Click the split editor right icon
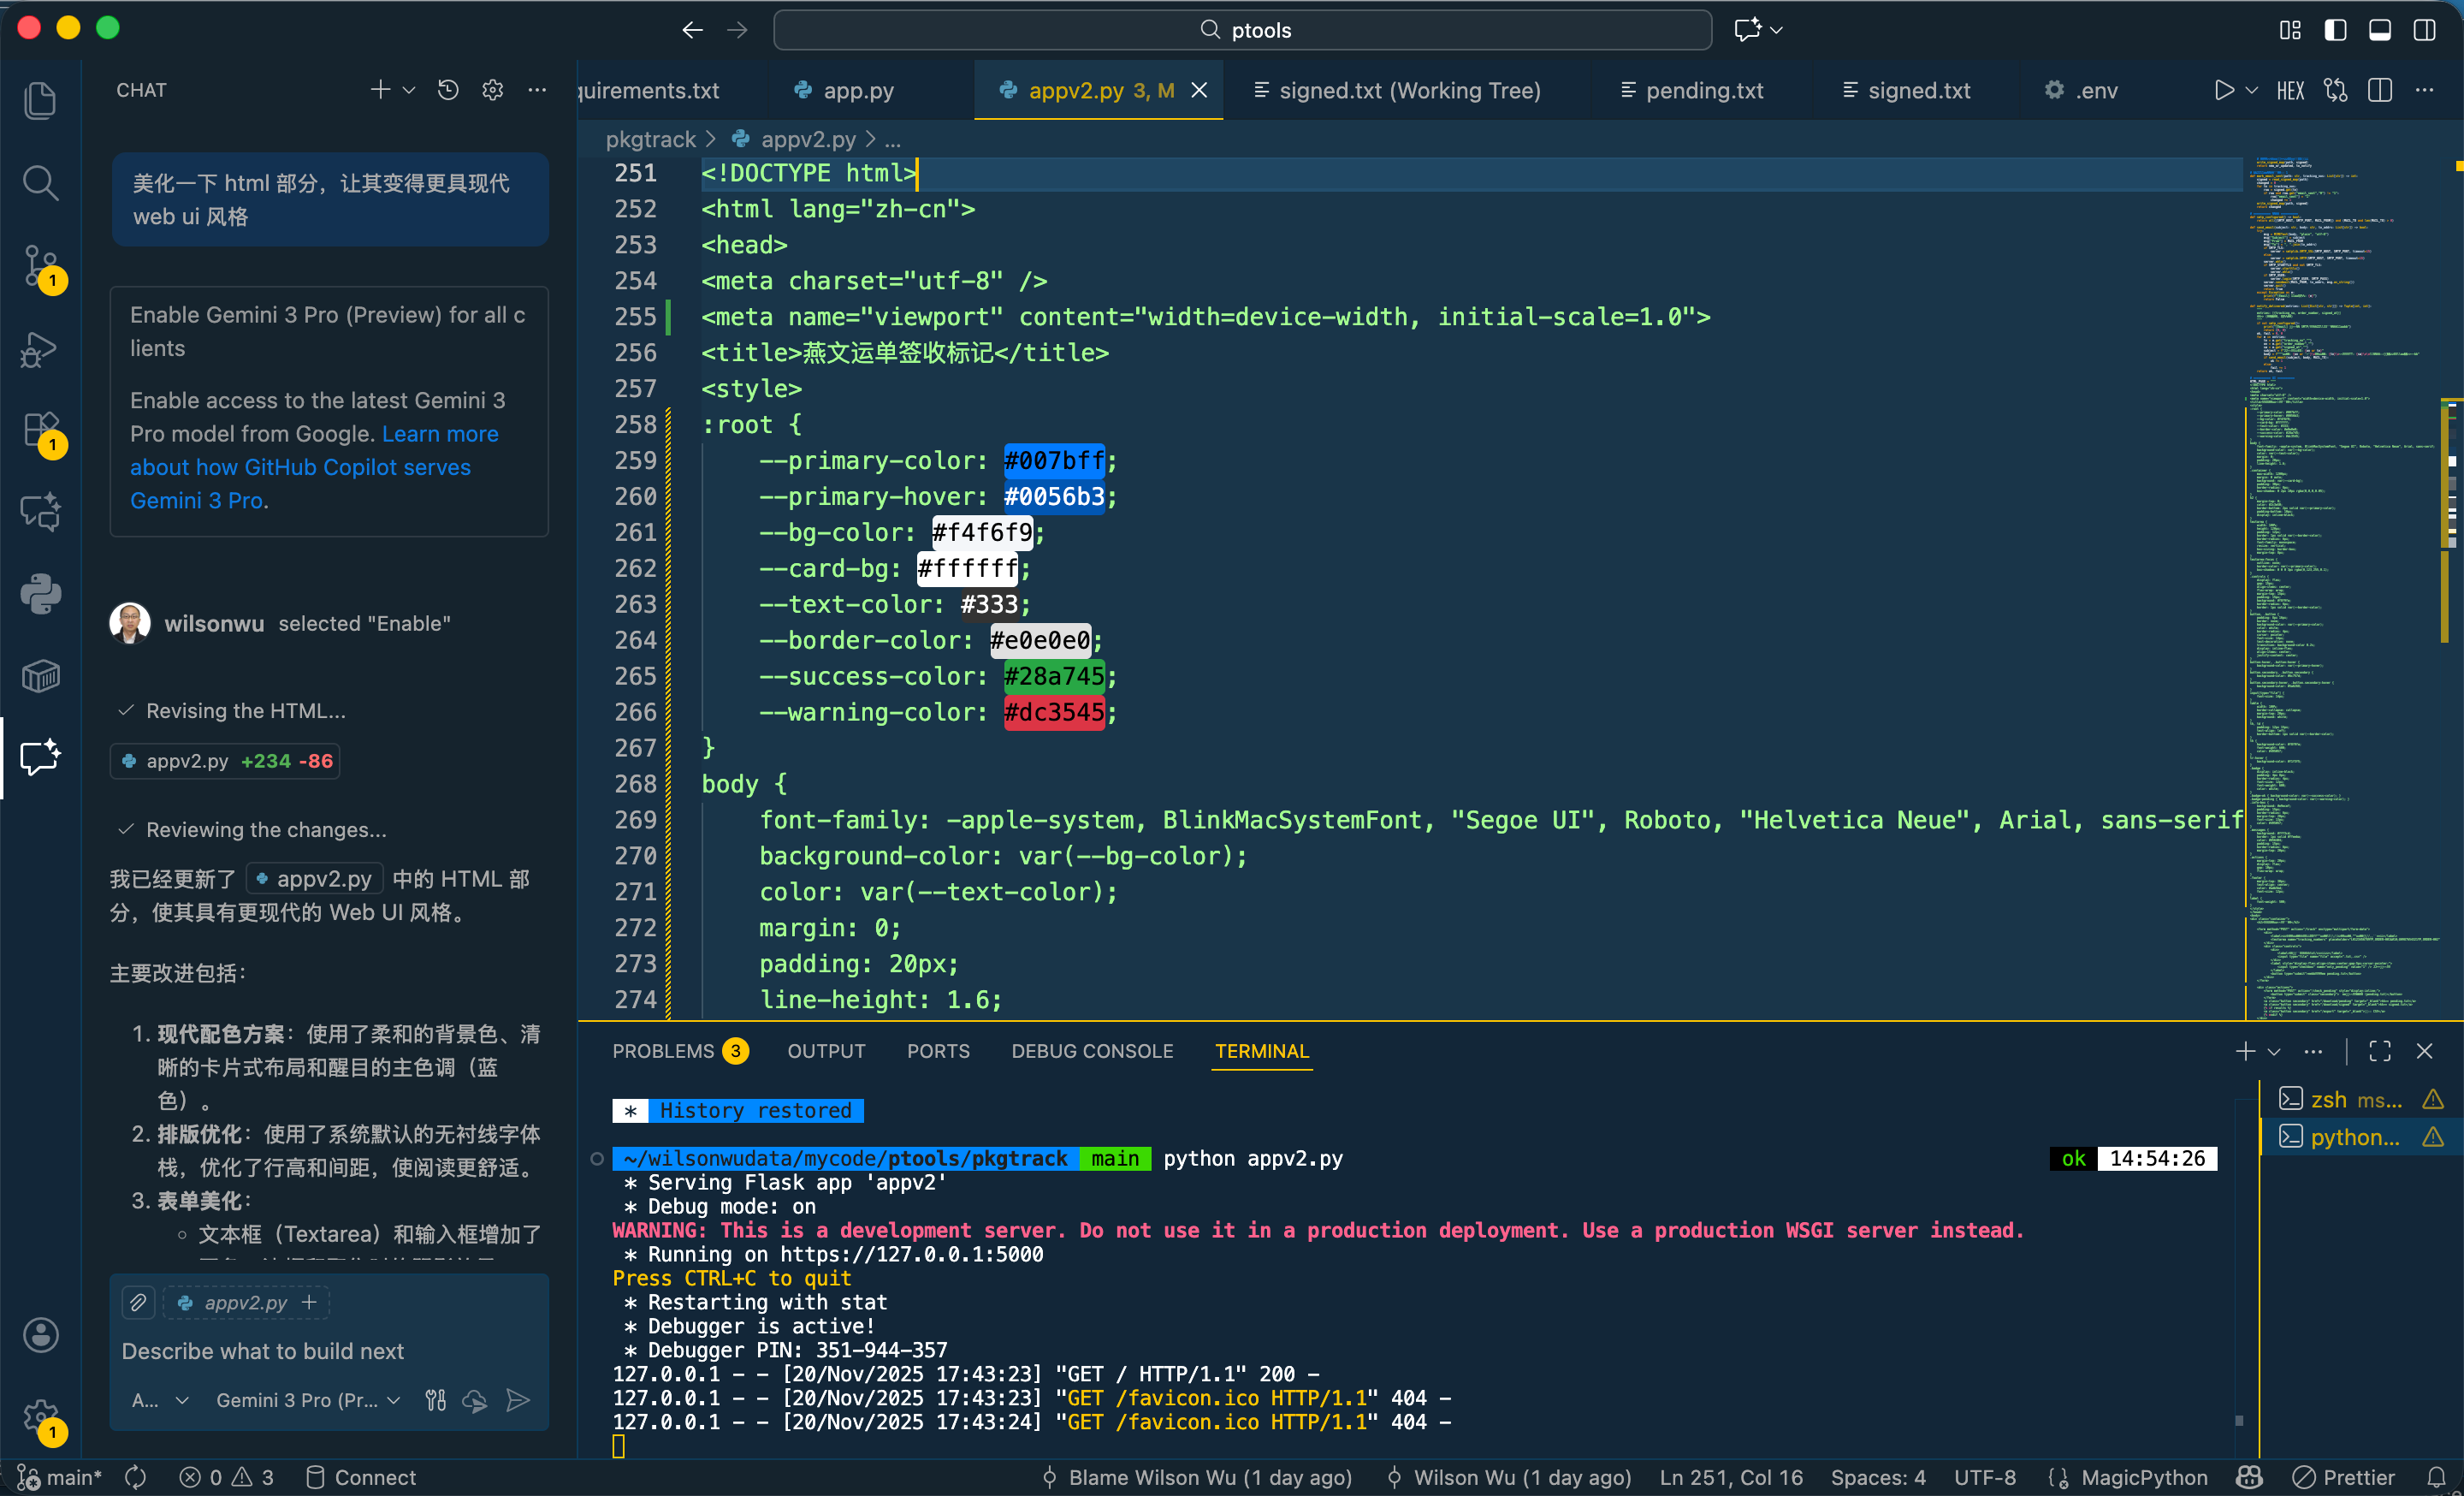The height and width of the screenshot is (1496, 2464). [x=2379, y=90]
